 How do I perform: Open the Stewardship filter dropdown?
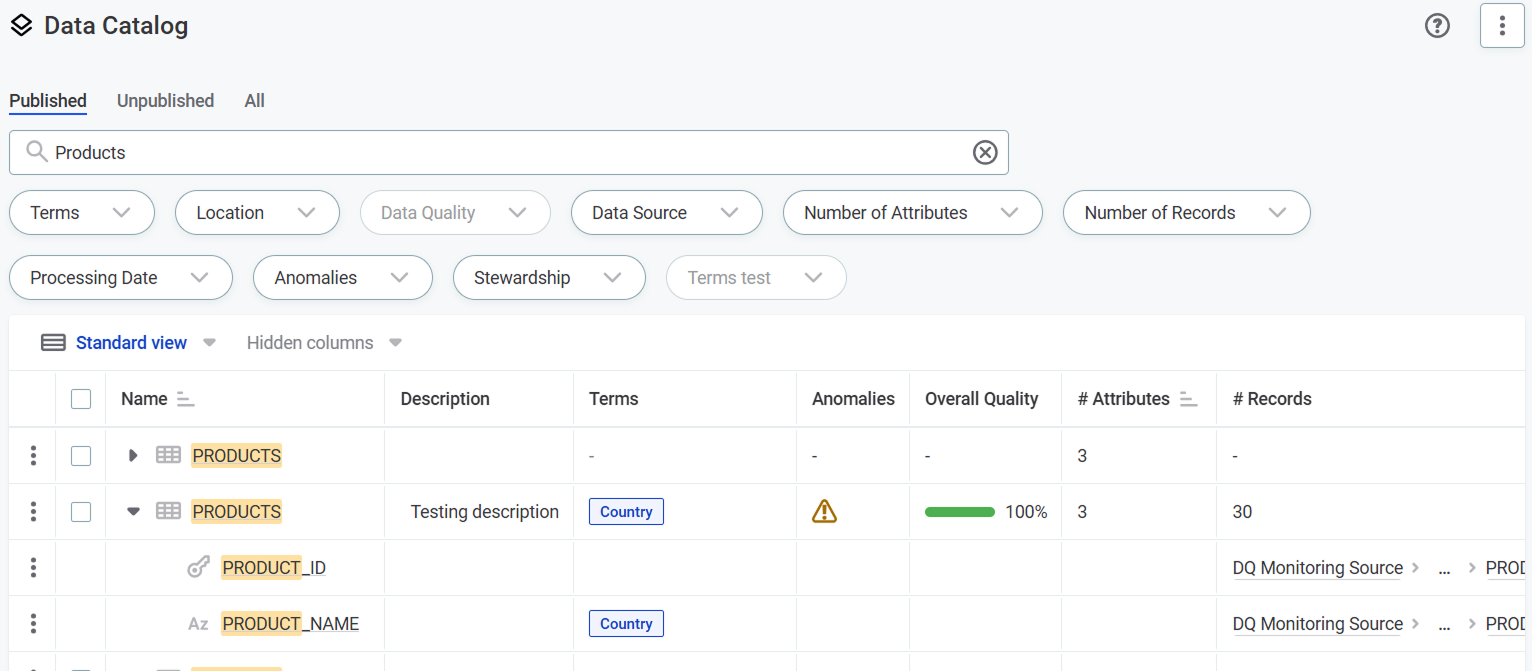coord(548,278)
